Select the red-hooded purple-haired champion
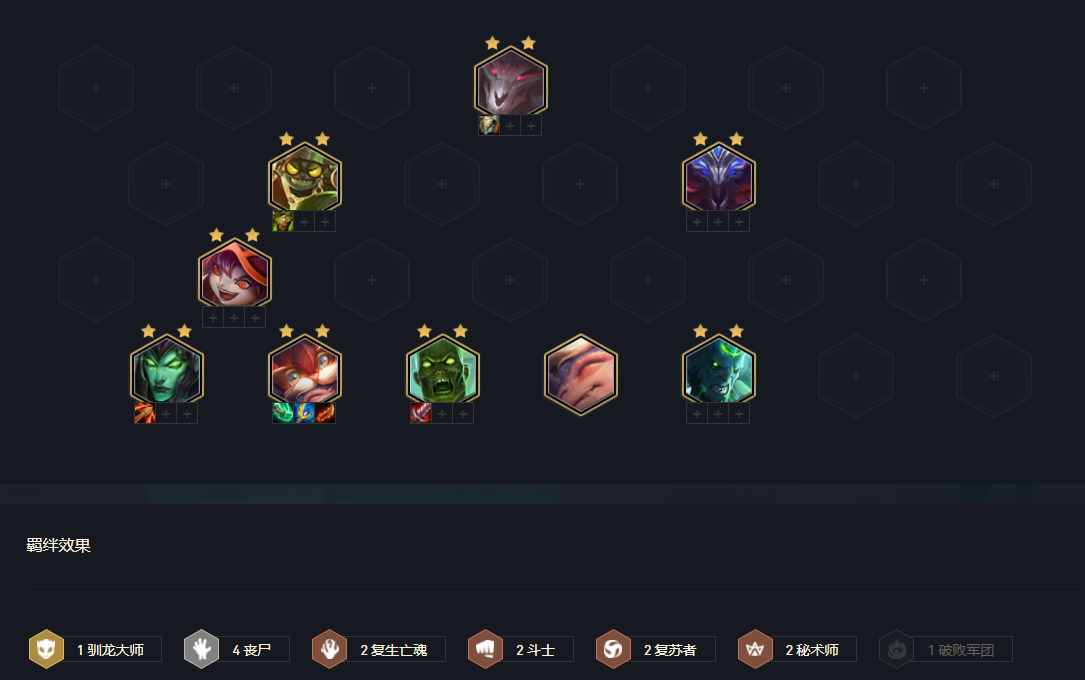Viewport: 1085px width, 680px height. 235,275
